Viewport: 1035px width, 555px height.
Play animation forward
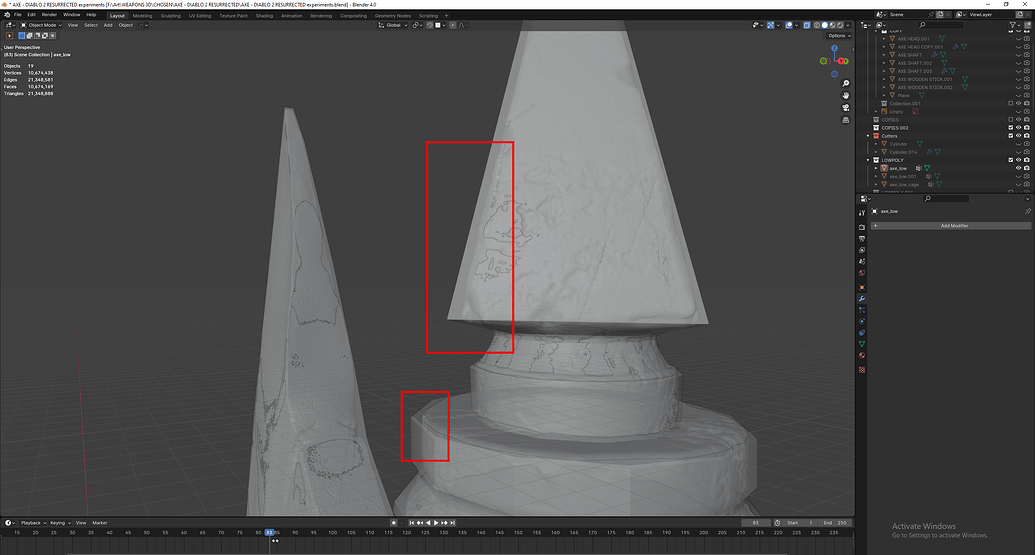(436, 523)
